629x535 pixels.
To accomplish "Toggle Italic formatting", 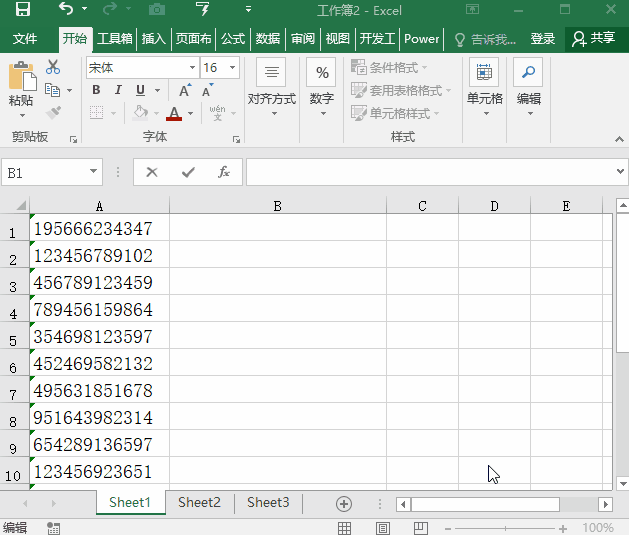I will pyautogui.click(x=118, y=90).
